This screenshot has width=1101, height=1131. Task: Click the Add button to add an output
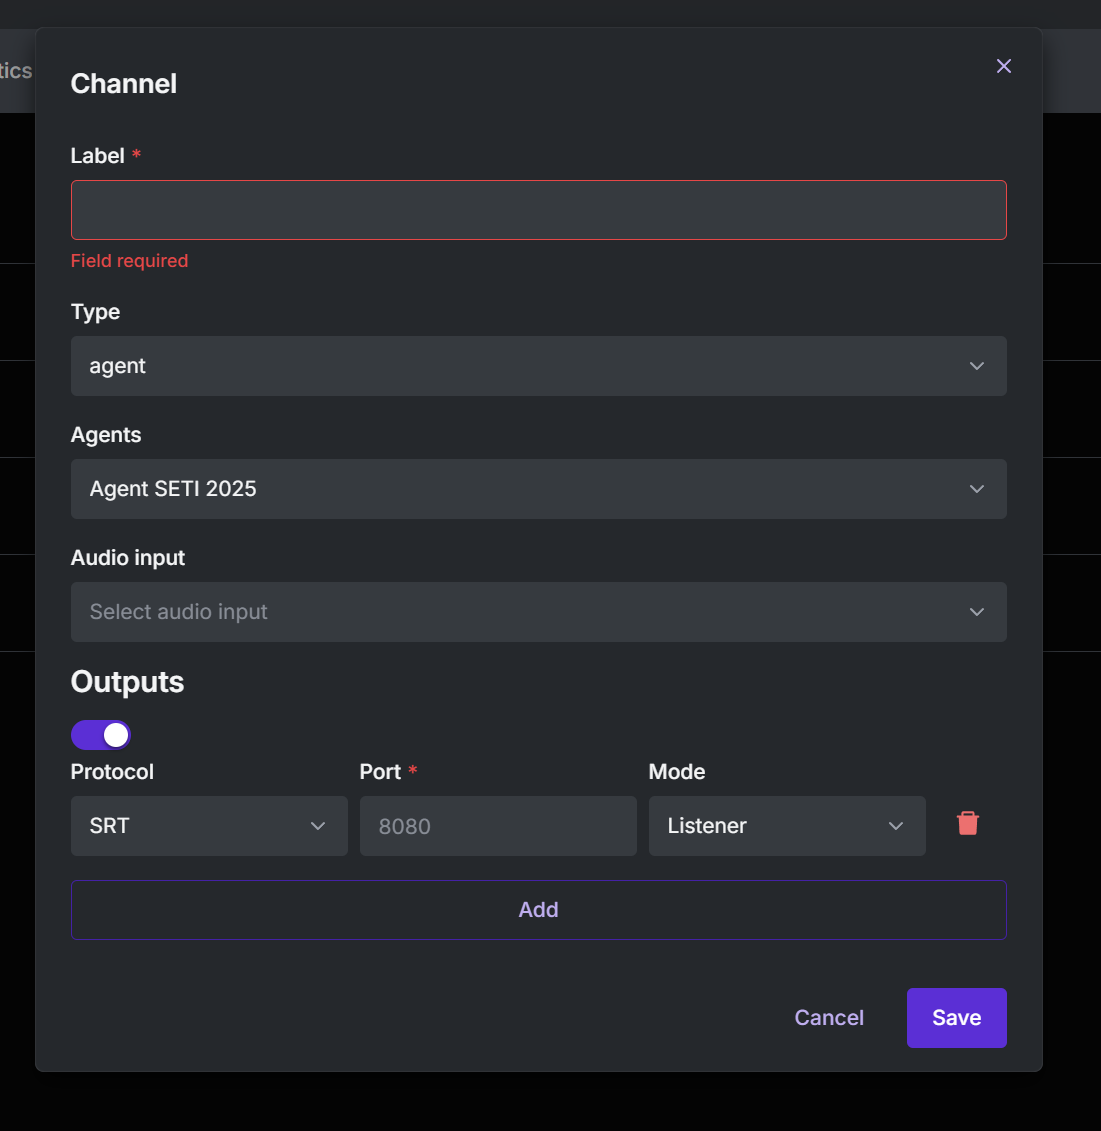(539, 910)
